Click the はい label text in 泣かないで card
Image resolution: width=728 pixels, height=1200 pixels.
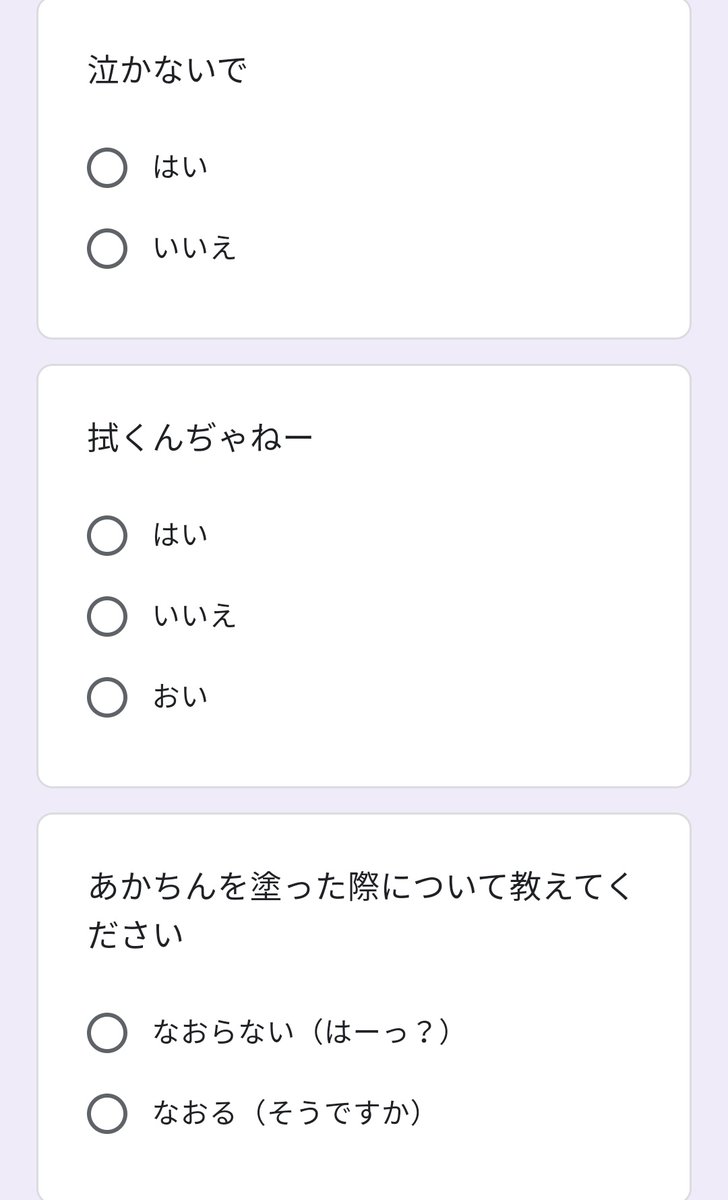coord(180,167)
